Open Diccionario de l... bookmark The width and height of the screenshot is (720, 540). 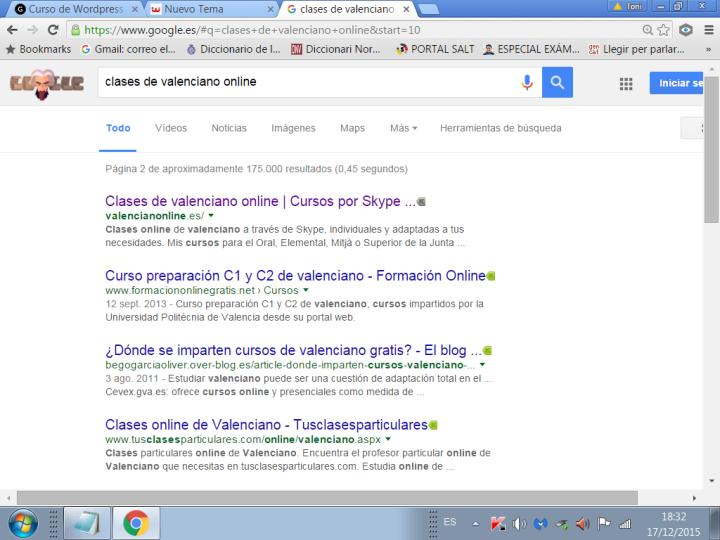click(234, 49)
